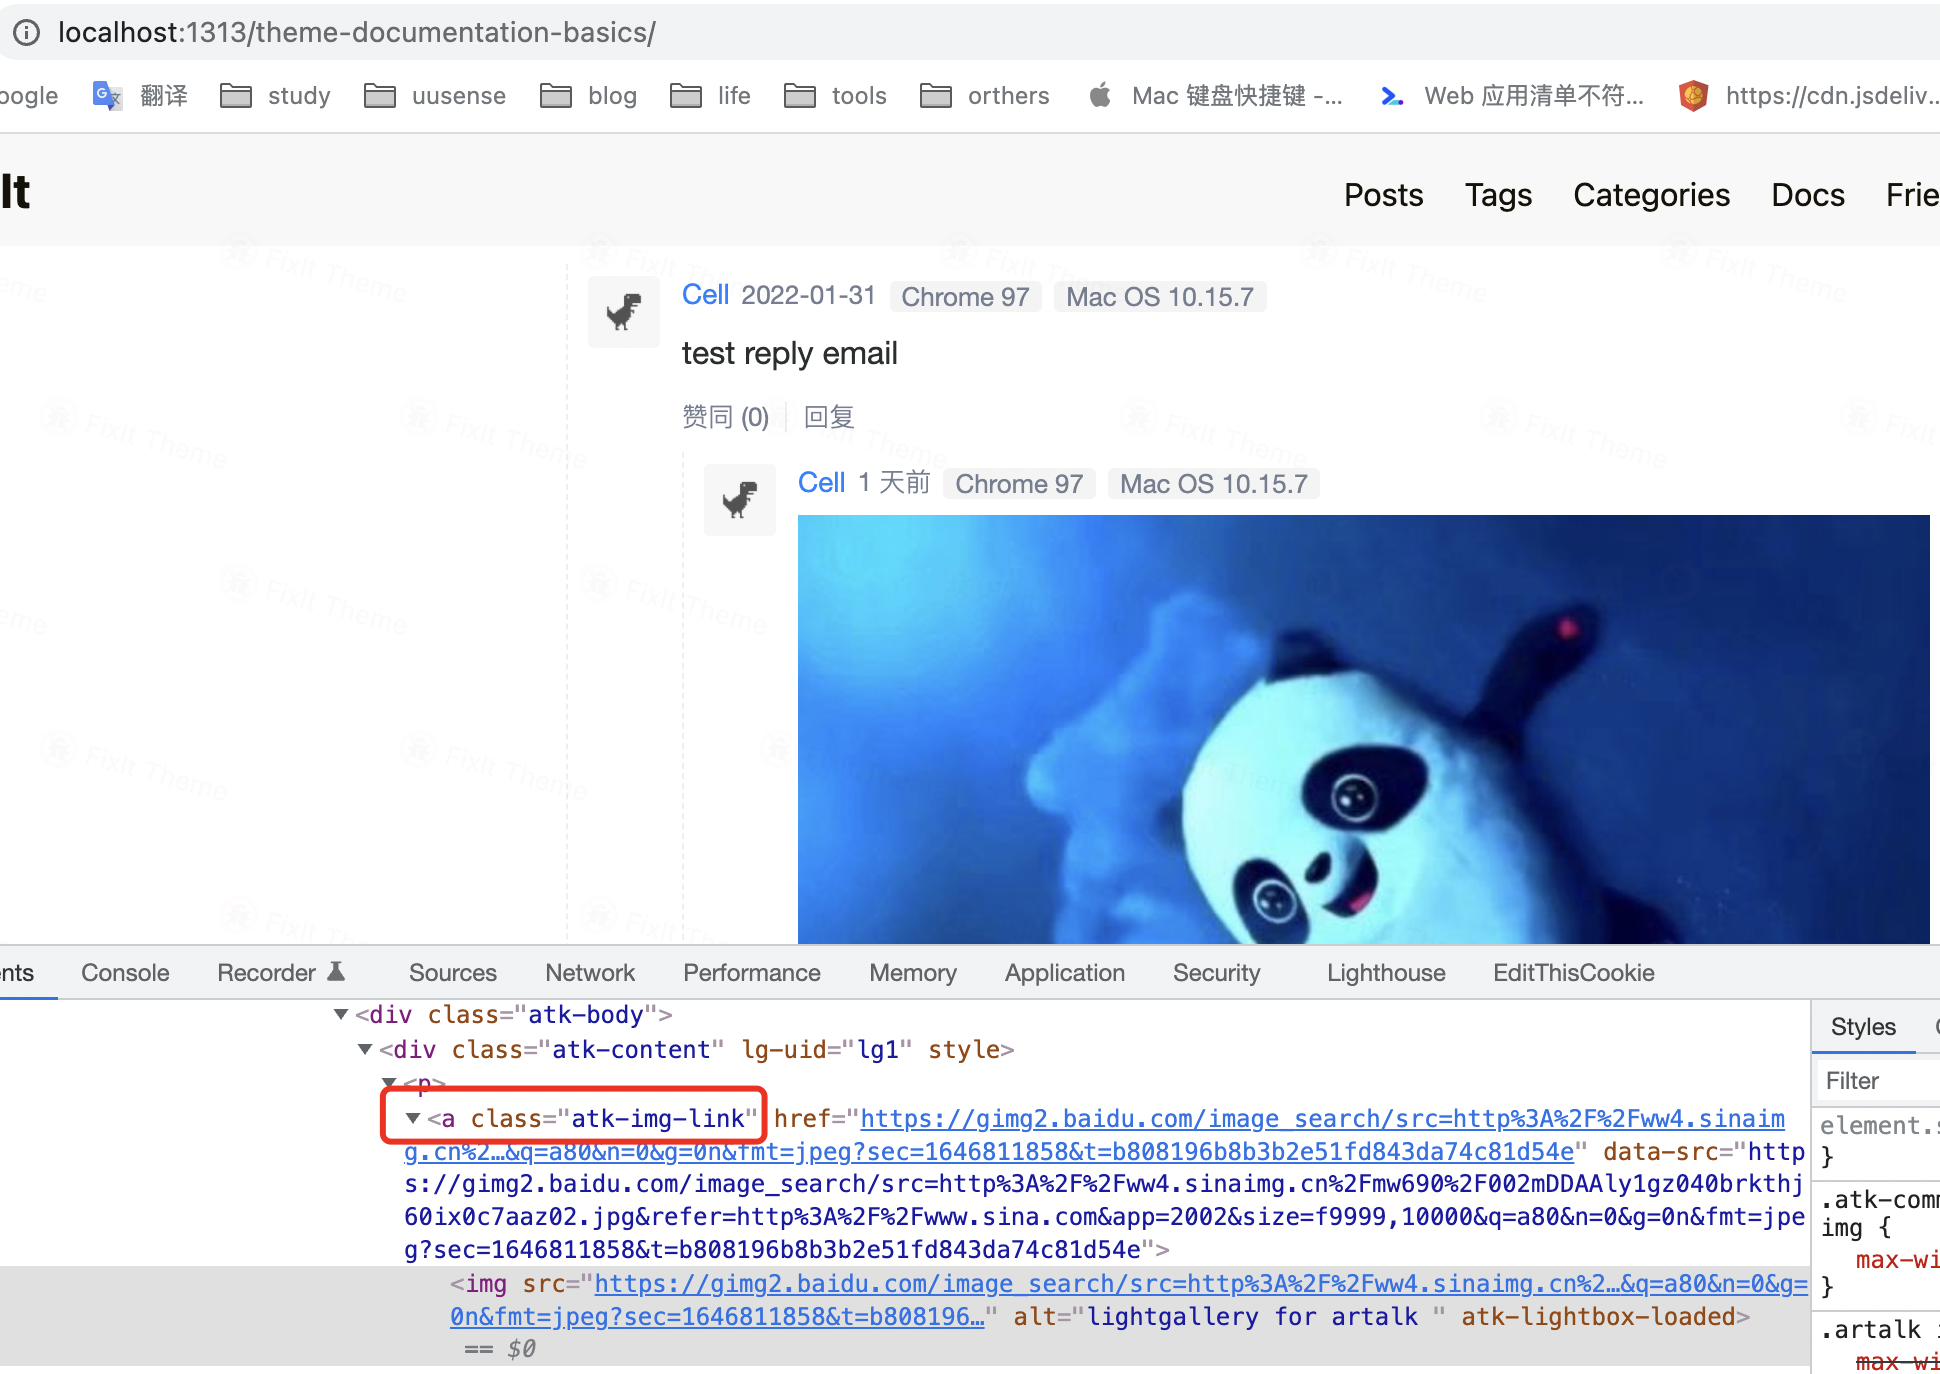Open the Categories navigation menu

pyautogui.click(x=1651, y=195)
